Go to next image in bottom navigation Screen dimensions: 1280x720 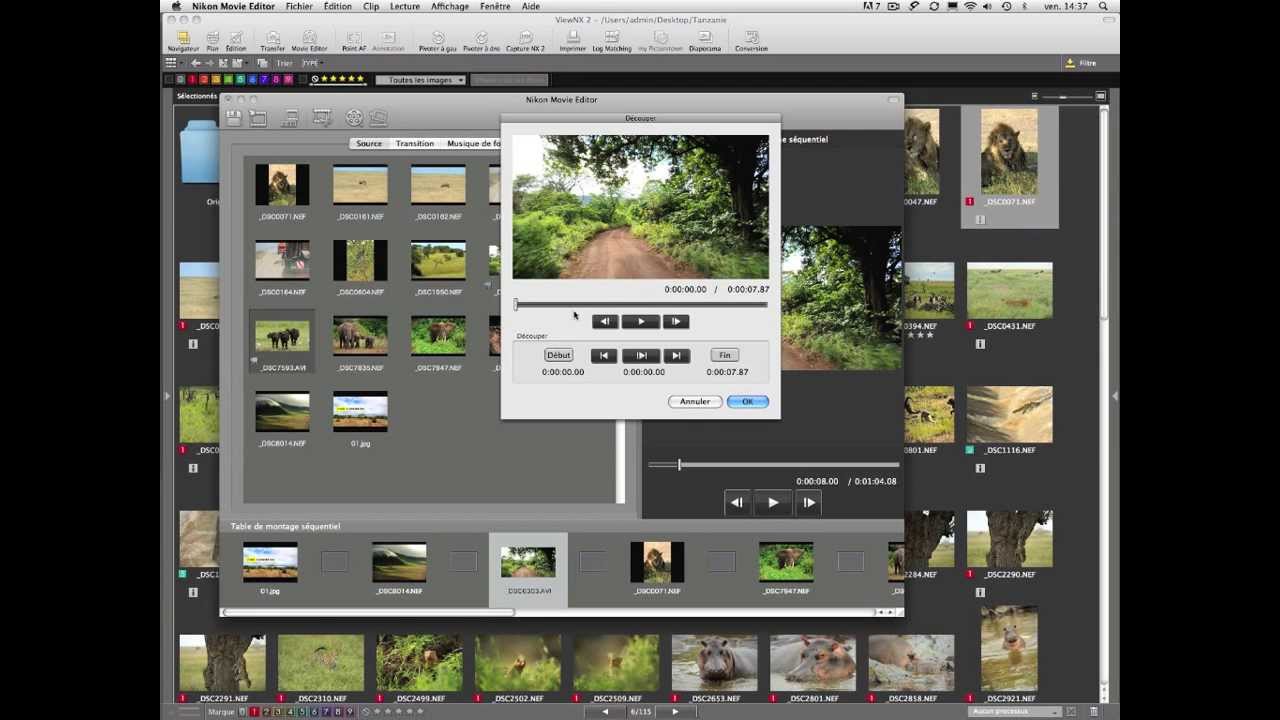(x=675, y=711)
